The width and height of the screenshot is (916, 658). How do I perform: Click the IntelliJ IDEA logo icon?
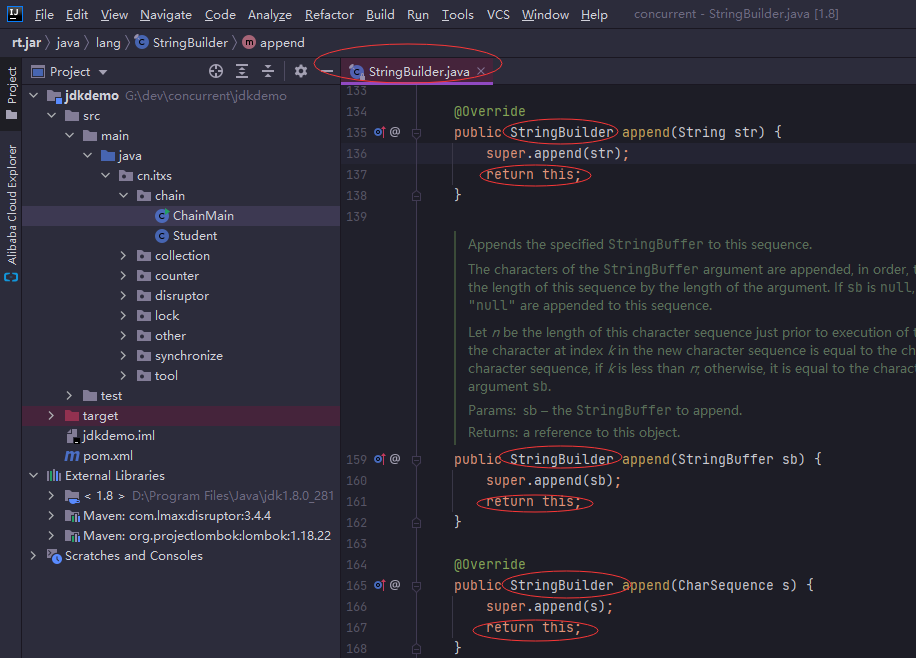pyautogui.click(x=14, y=14)
